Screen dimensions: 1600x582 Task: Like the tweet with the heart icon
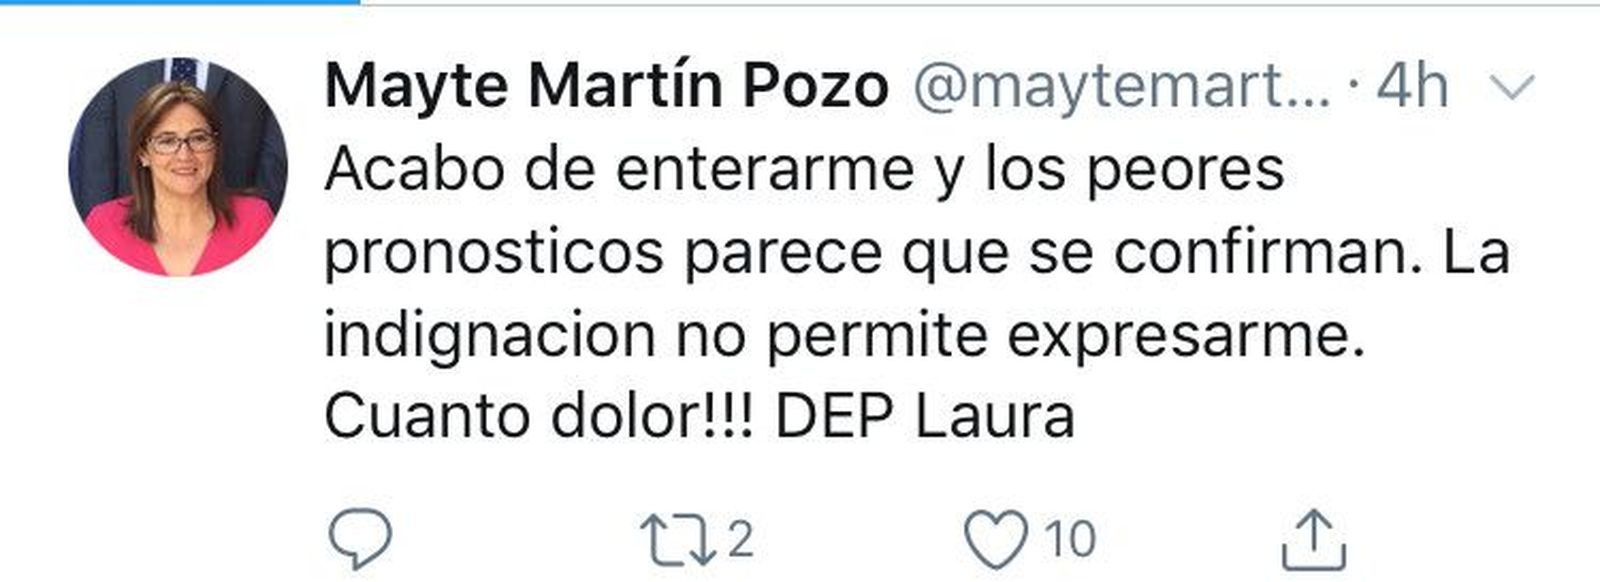tap(996, 540)
